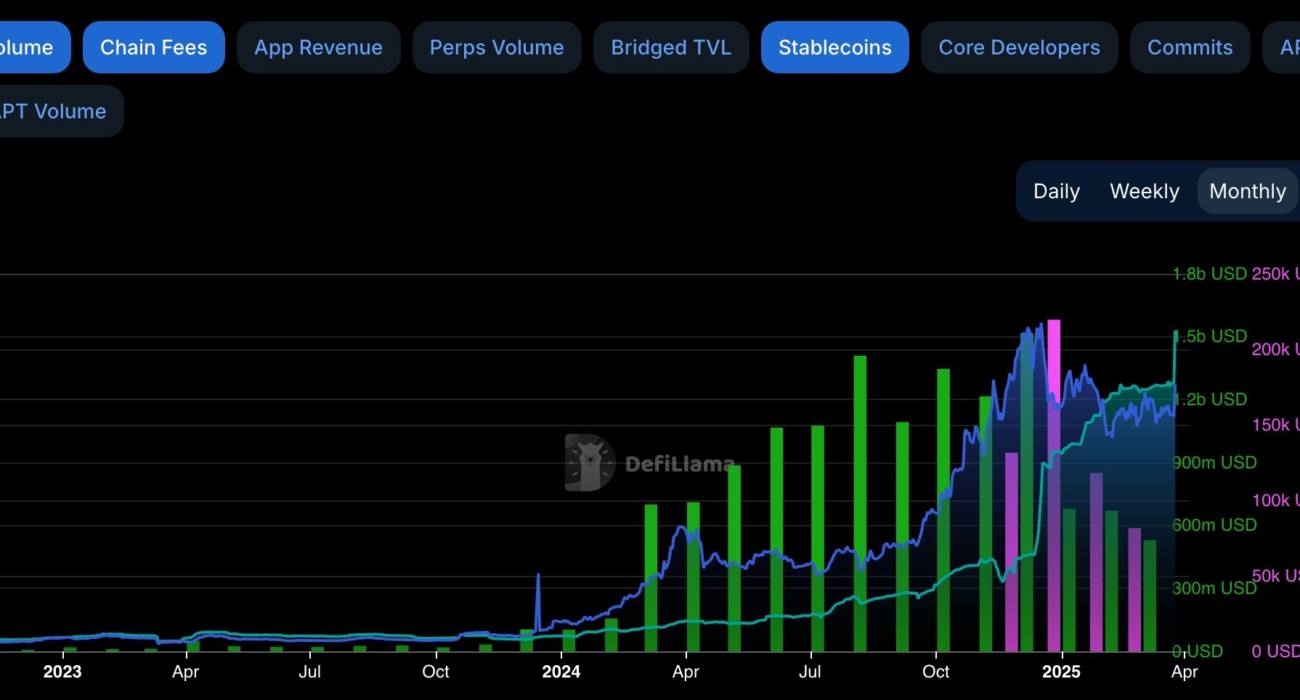Choose the Monthly interval option
Image resolution: width=1300 pixels, height=700 pixels.
[x=1247, y=191]
